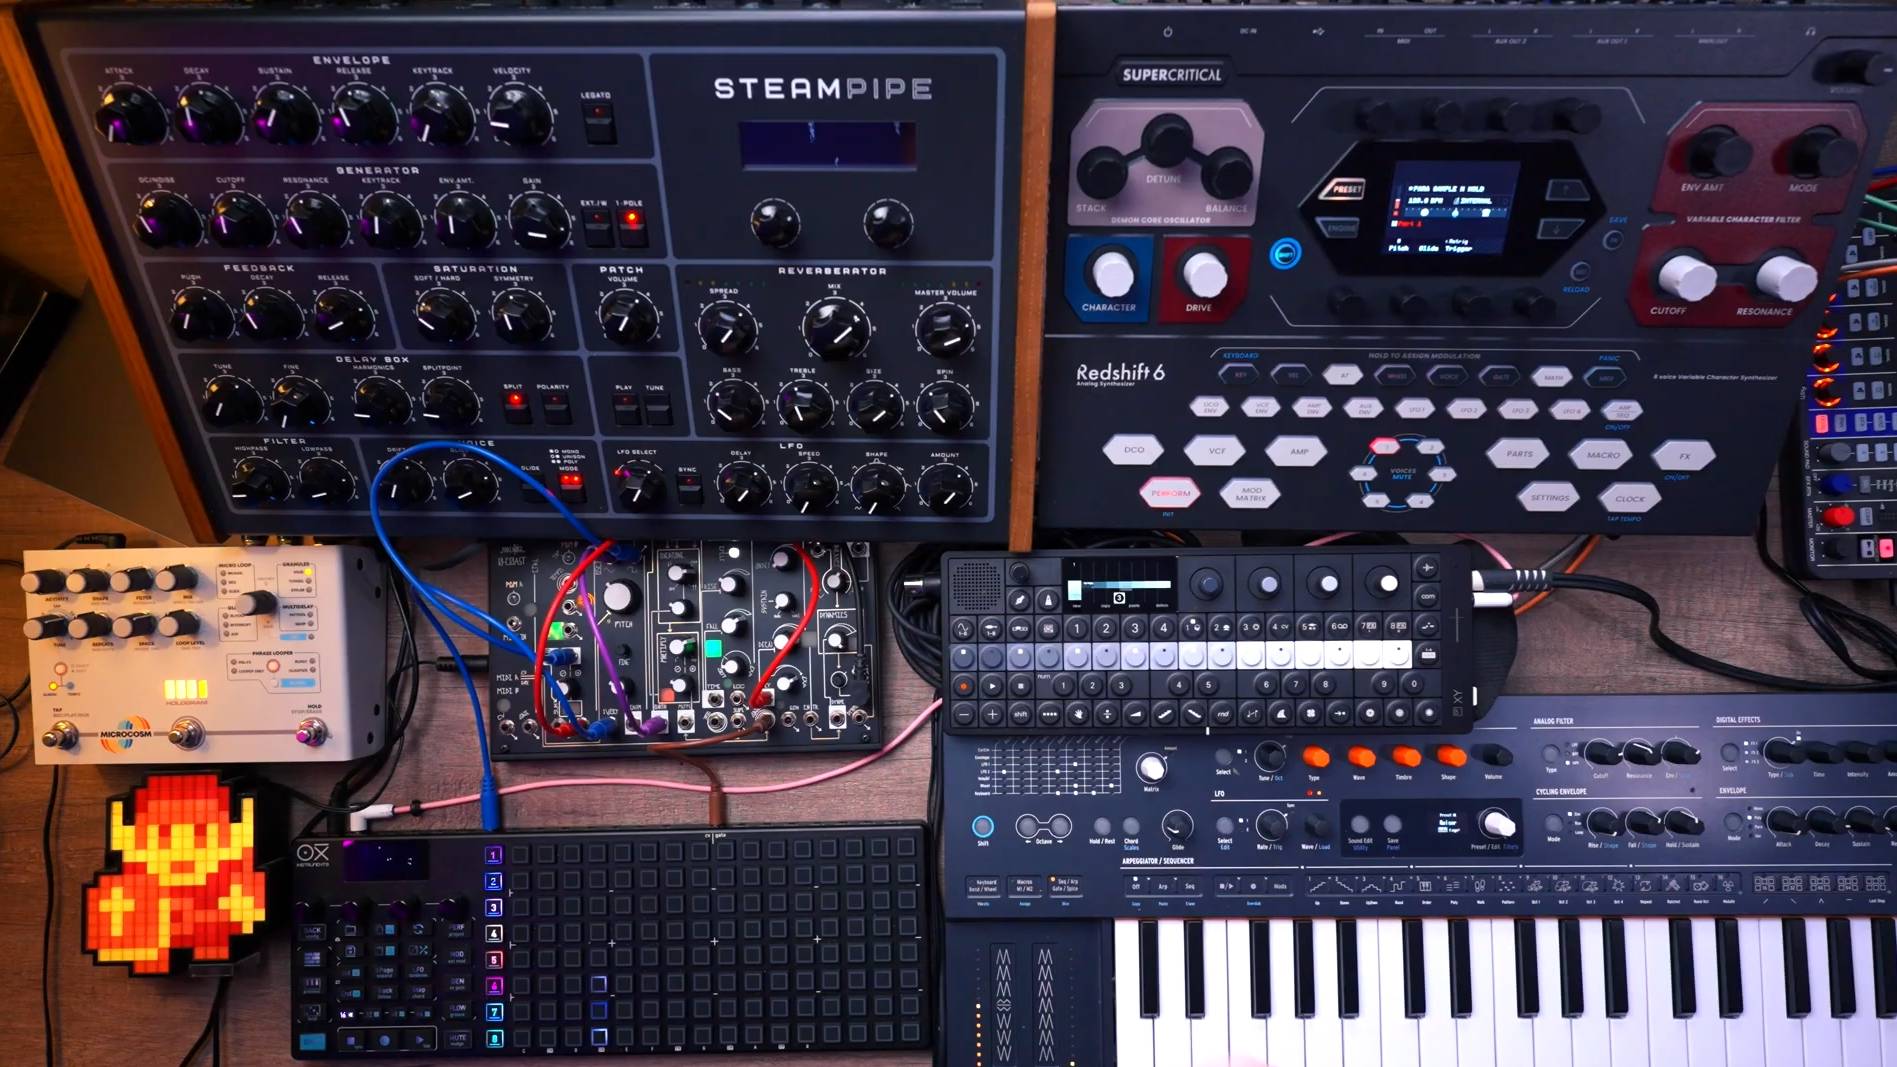Screen dimensions: 1897x1067
Task: Click the Master Volume knob on Steampipe
Action: pyautogui.click(x=944, y=329)
